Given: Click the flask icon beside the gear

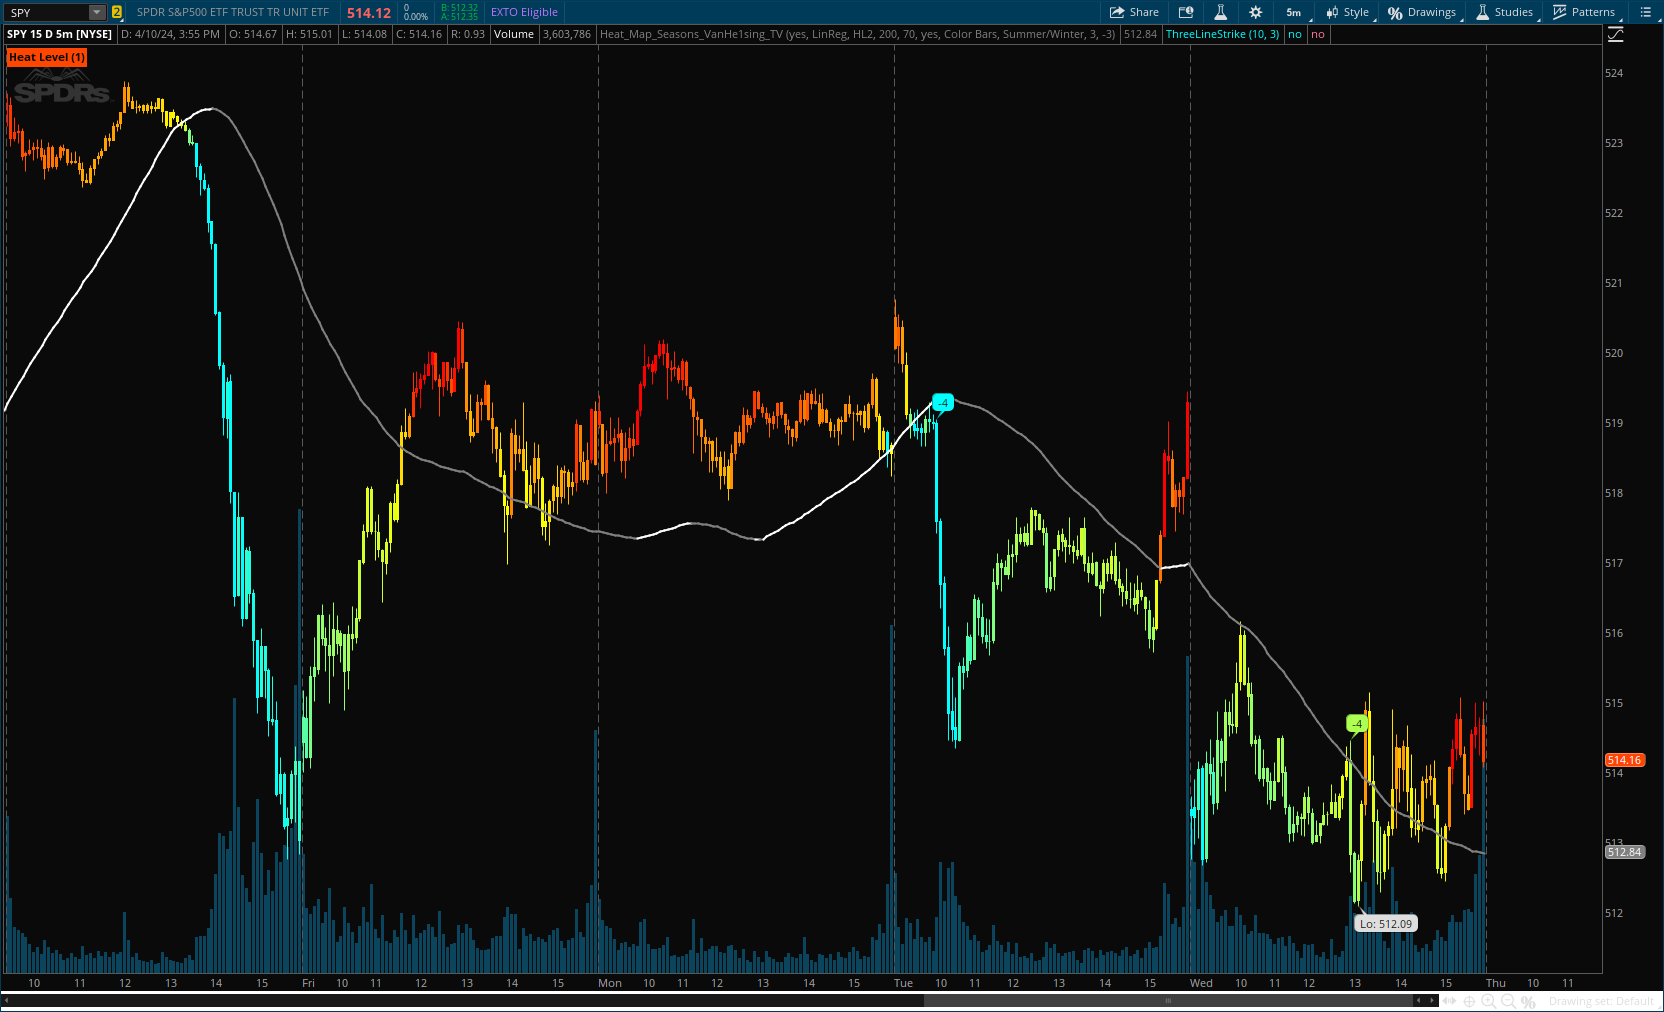Looking at the screenshot, I should pos(1220,12).
